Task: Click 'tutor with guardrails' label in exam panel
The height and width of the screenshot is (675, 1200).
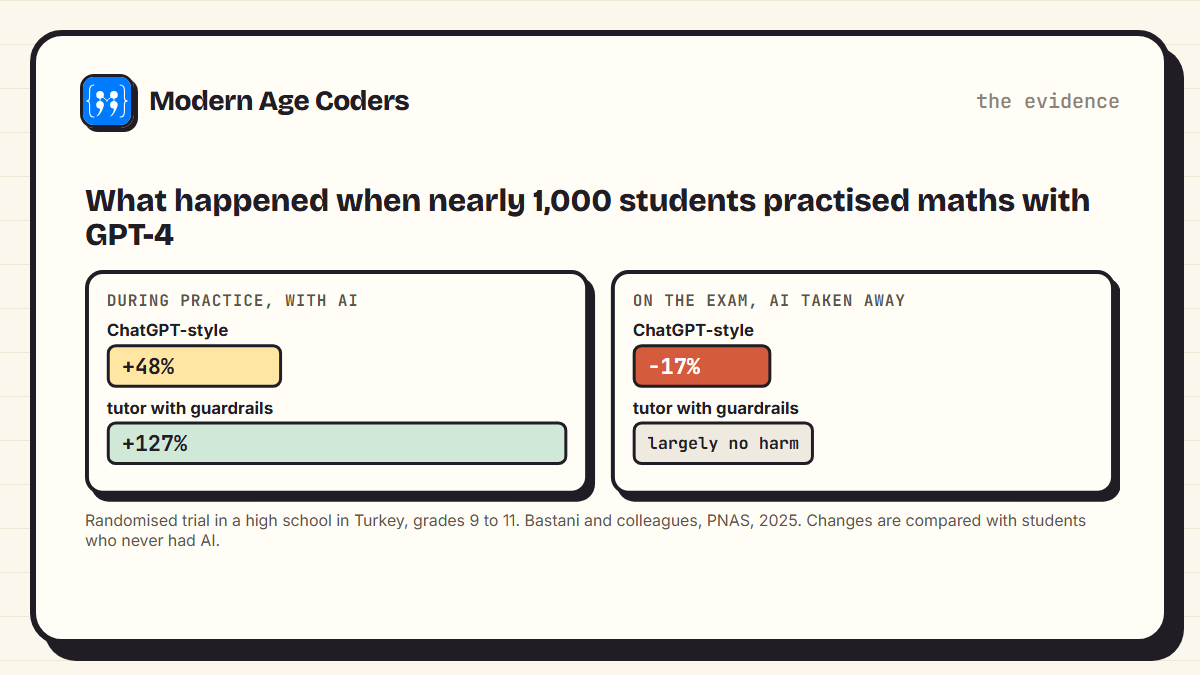Action: [716, 408]
